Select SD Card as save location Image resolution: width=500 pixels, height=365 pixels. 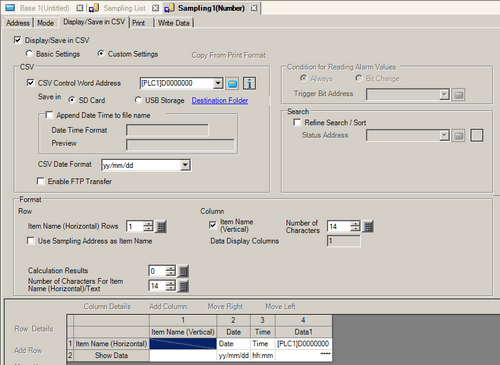[x=71, y=100]
